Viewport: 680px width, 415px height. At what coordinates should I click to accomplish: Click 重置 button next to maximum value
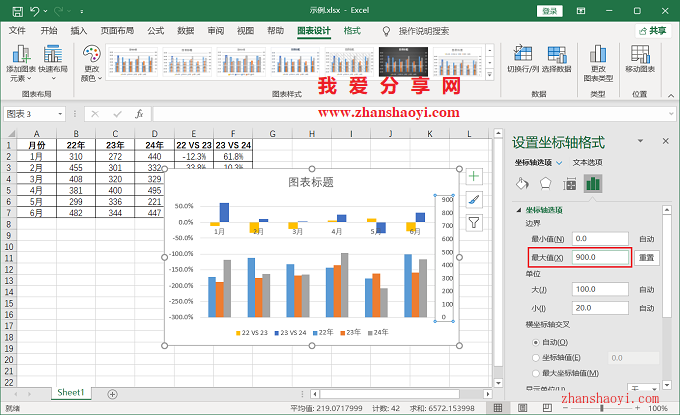[647, 258]
